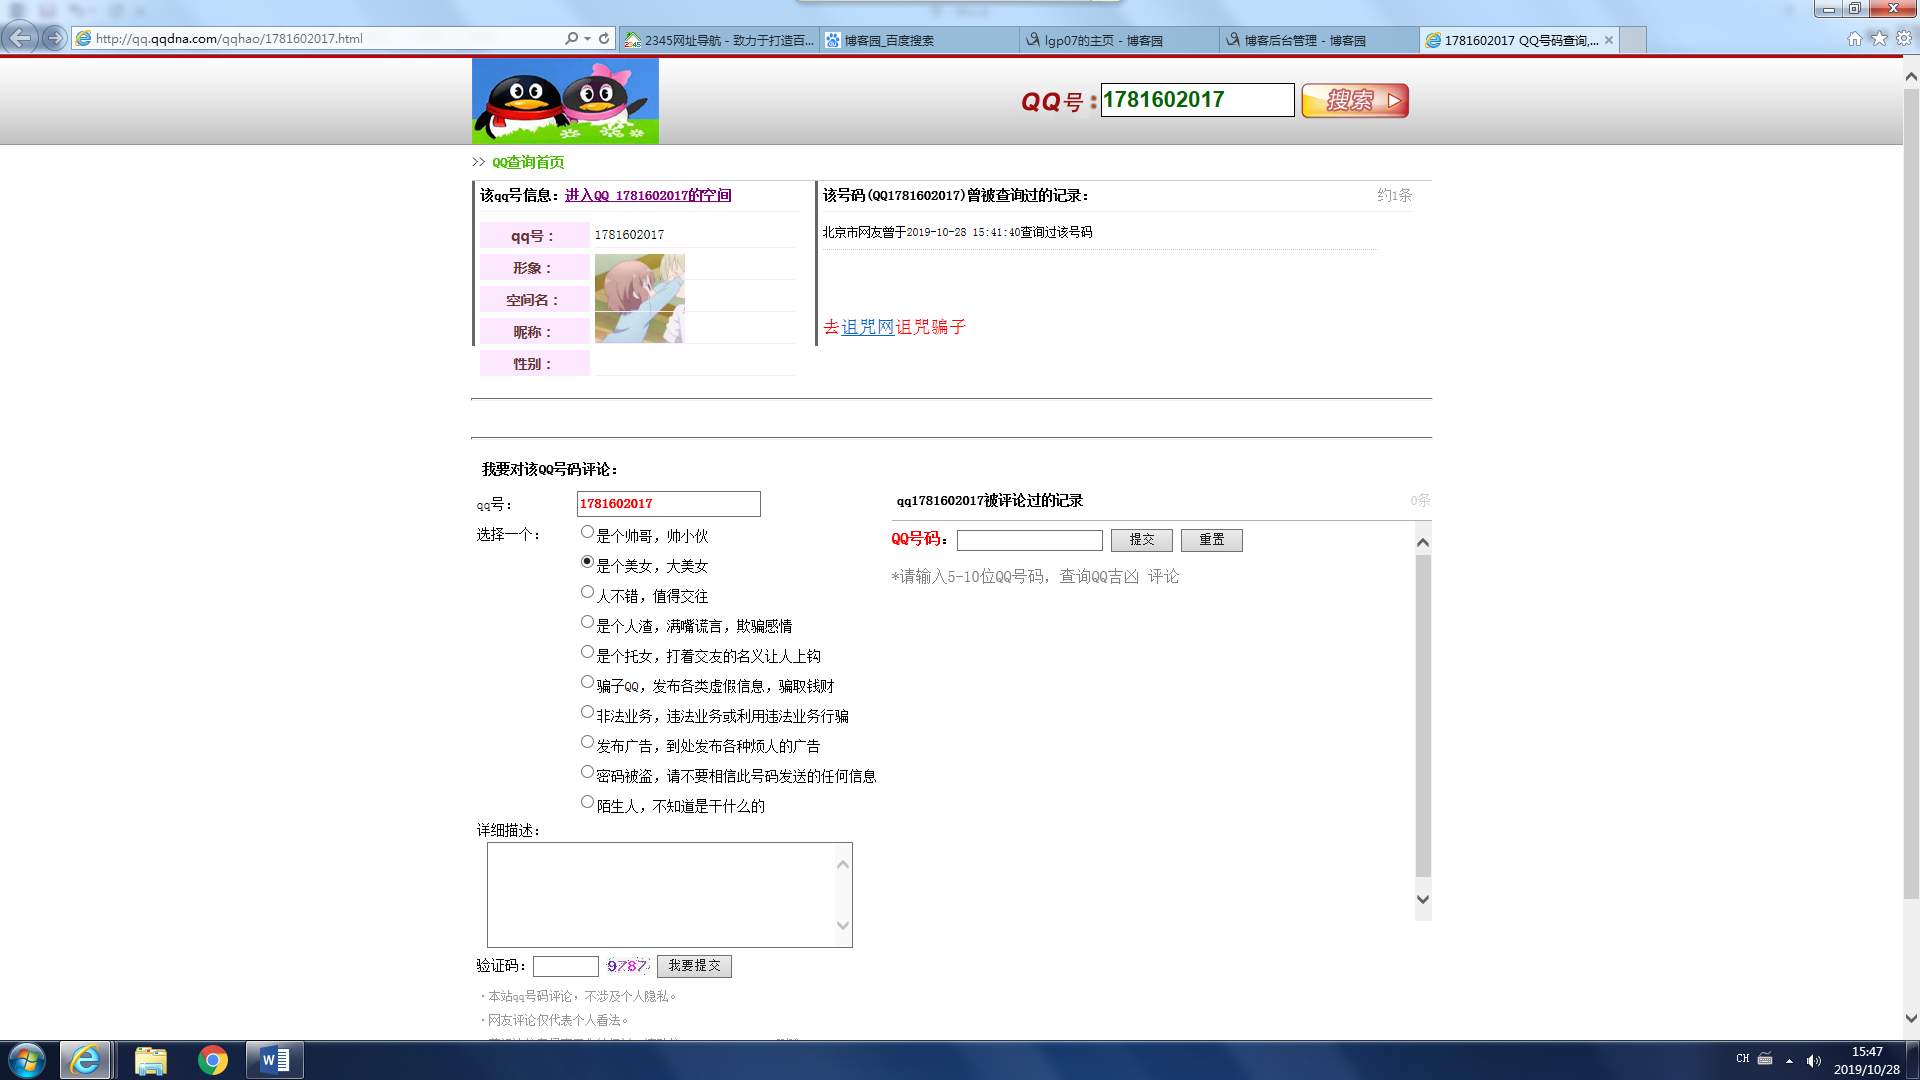Switch to the 2345网址导航 tab
This screenshot has height=1080, width=1920.
pos(718,40)
